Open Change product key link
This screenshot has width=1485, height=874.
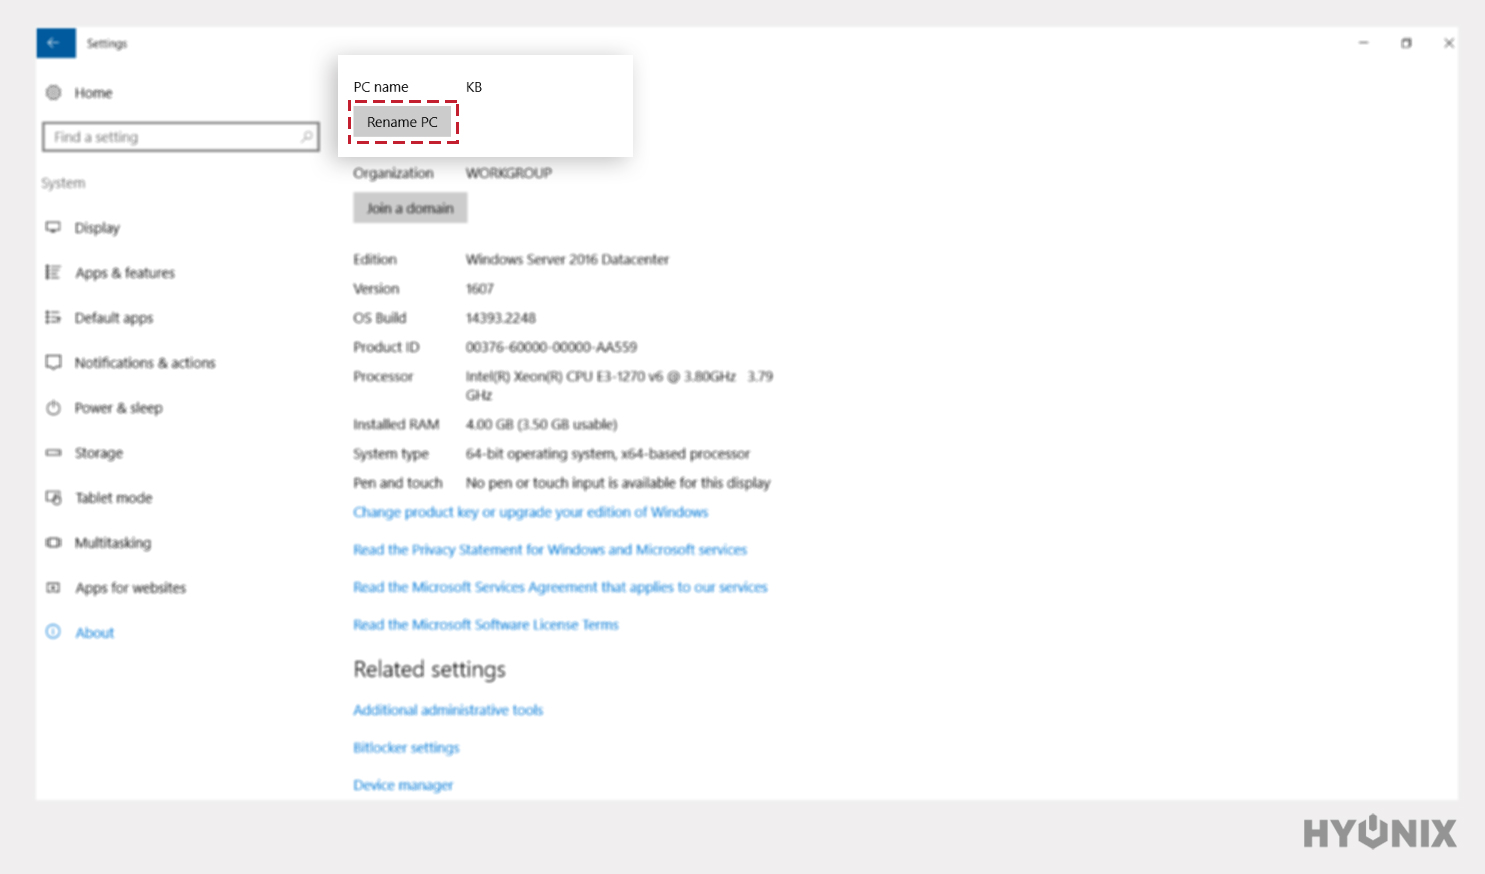point(529,511)
